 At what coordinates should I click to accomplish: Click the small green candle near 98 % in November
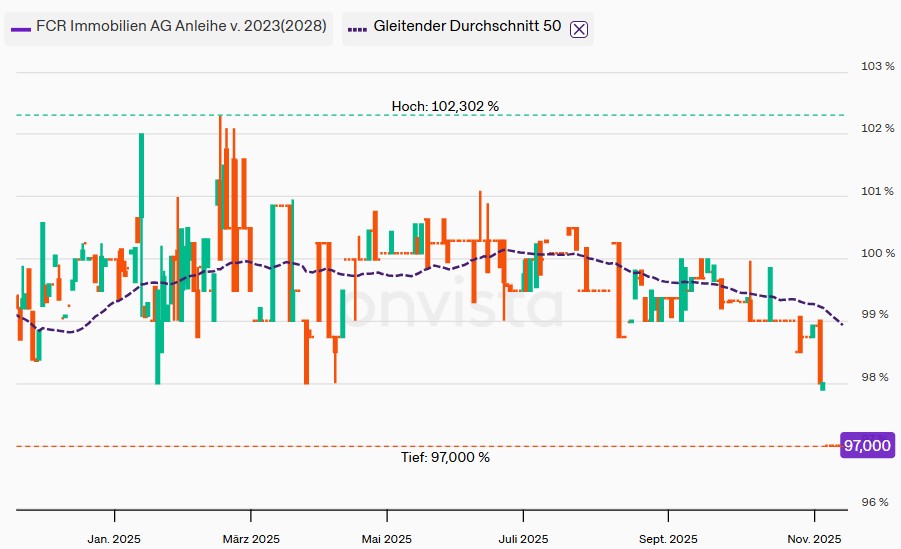[823, 386]
